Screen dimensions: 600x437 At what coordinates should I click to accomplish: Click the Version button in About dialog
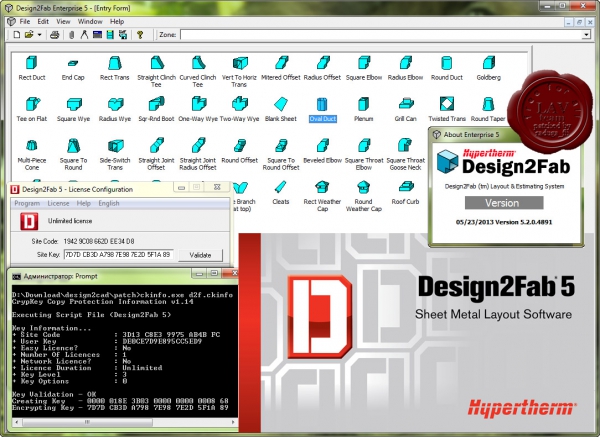click(x=504, y=203)
